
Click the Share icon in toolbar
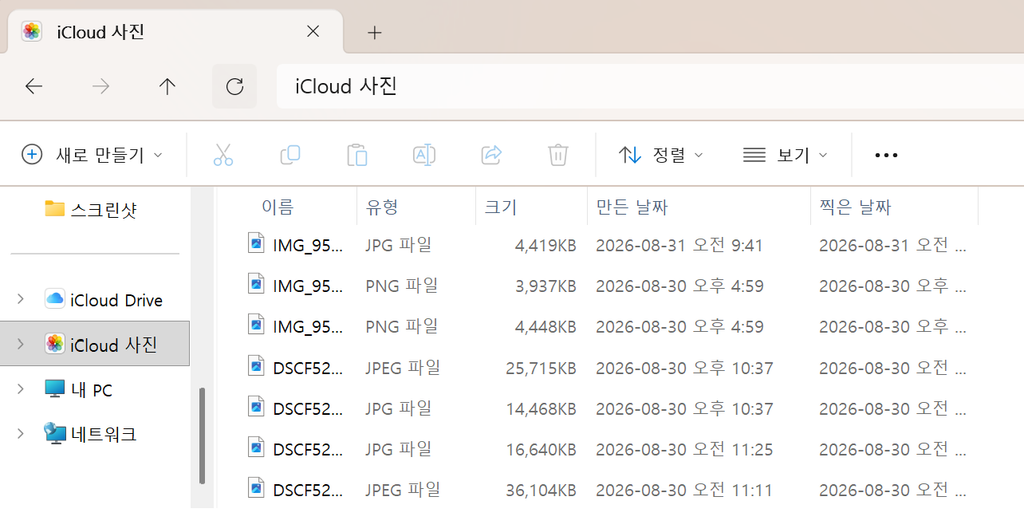[491, 155]
